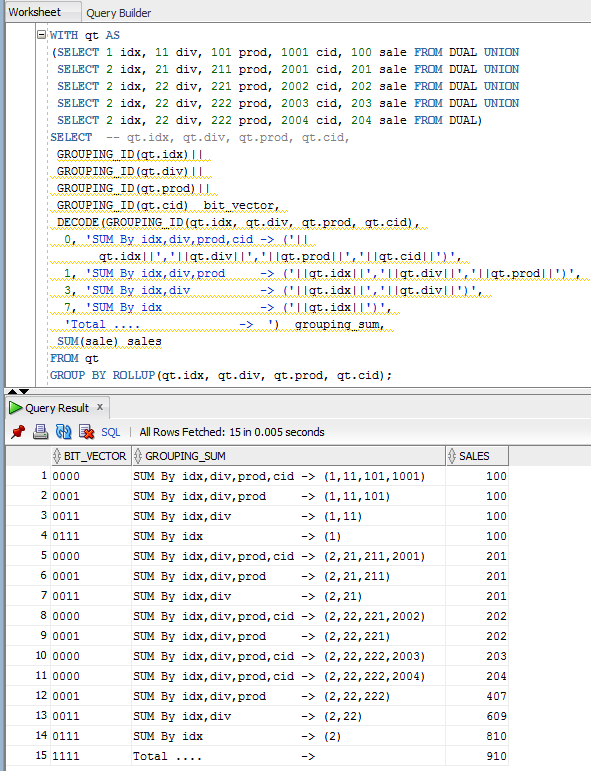Screen dimensions: 591x771
Task: Click the row number 15
Action: tap(29, 755)
